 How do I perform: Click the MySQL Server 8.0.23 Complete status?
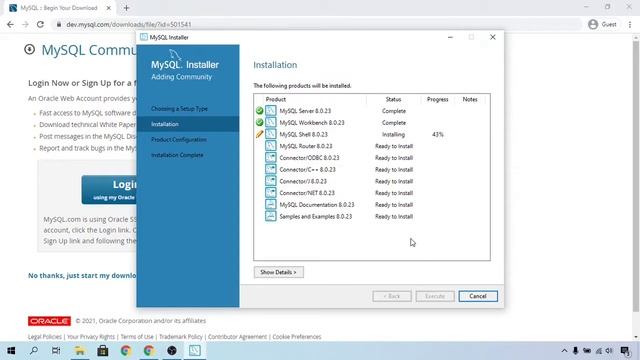(x=394, y=111)
